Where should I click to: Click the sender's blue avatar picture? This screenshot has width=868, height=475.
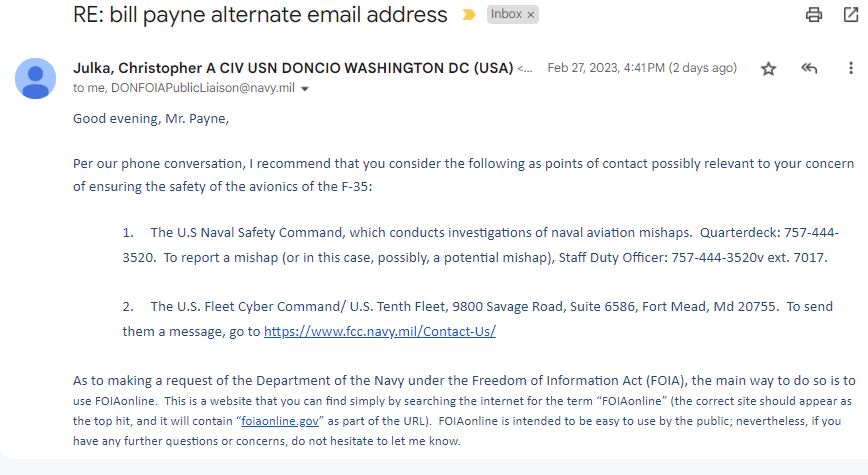point(35,79)
